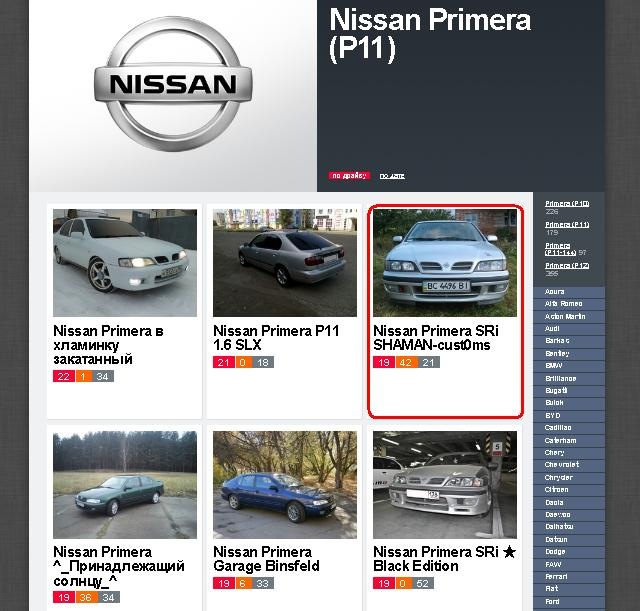Go to Chery brand page
The image size is (640, 611).
pos(554,453)
